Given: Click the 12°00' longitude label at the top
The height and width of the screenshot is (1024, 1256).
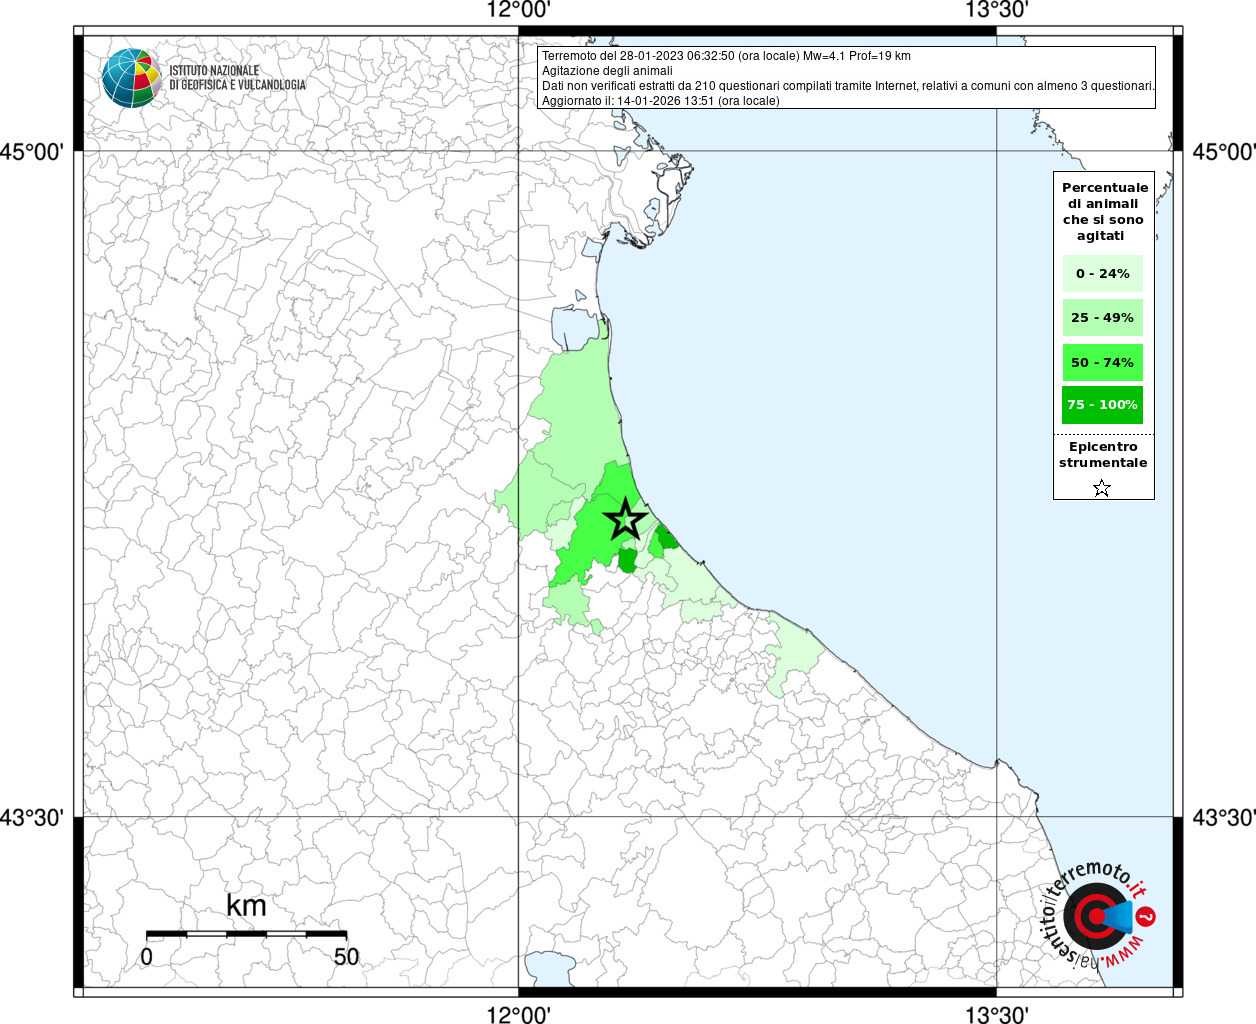Looking at the screenshot, I should click(x=518, y=11).
